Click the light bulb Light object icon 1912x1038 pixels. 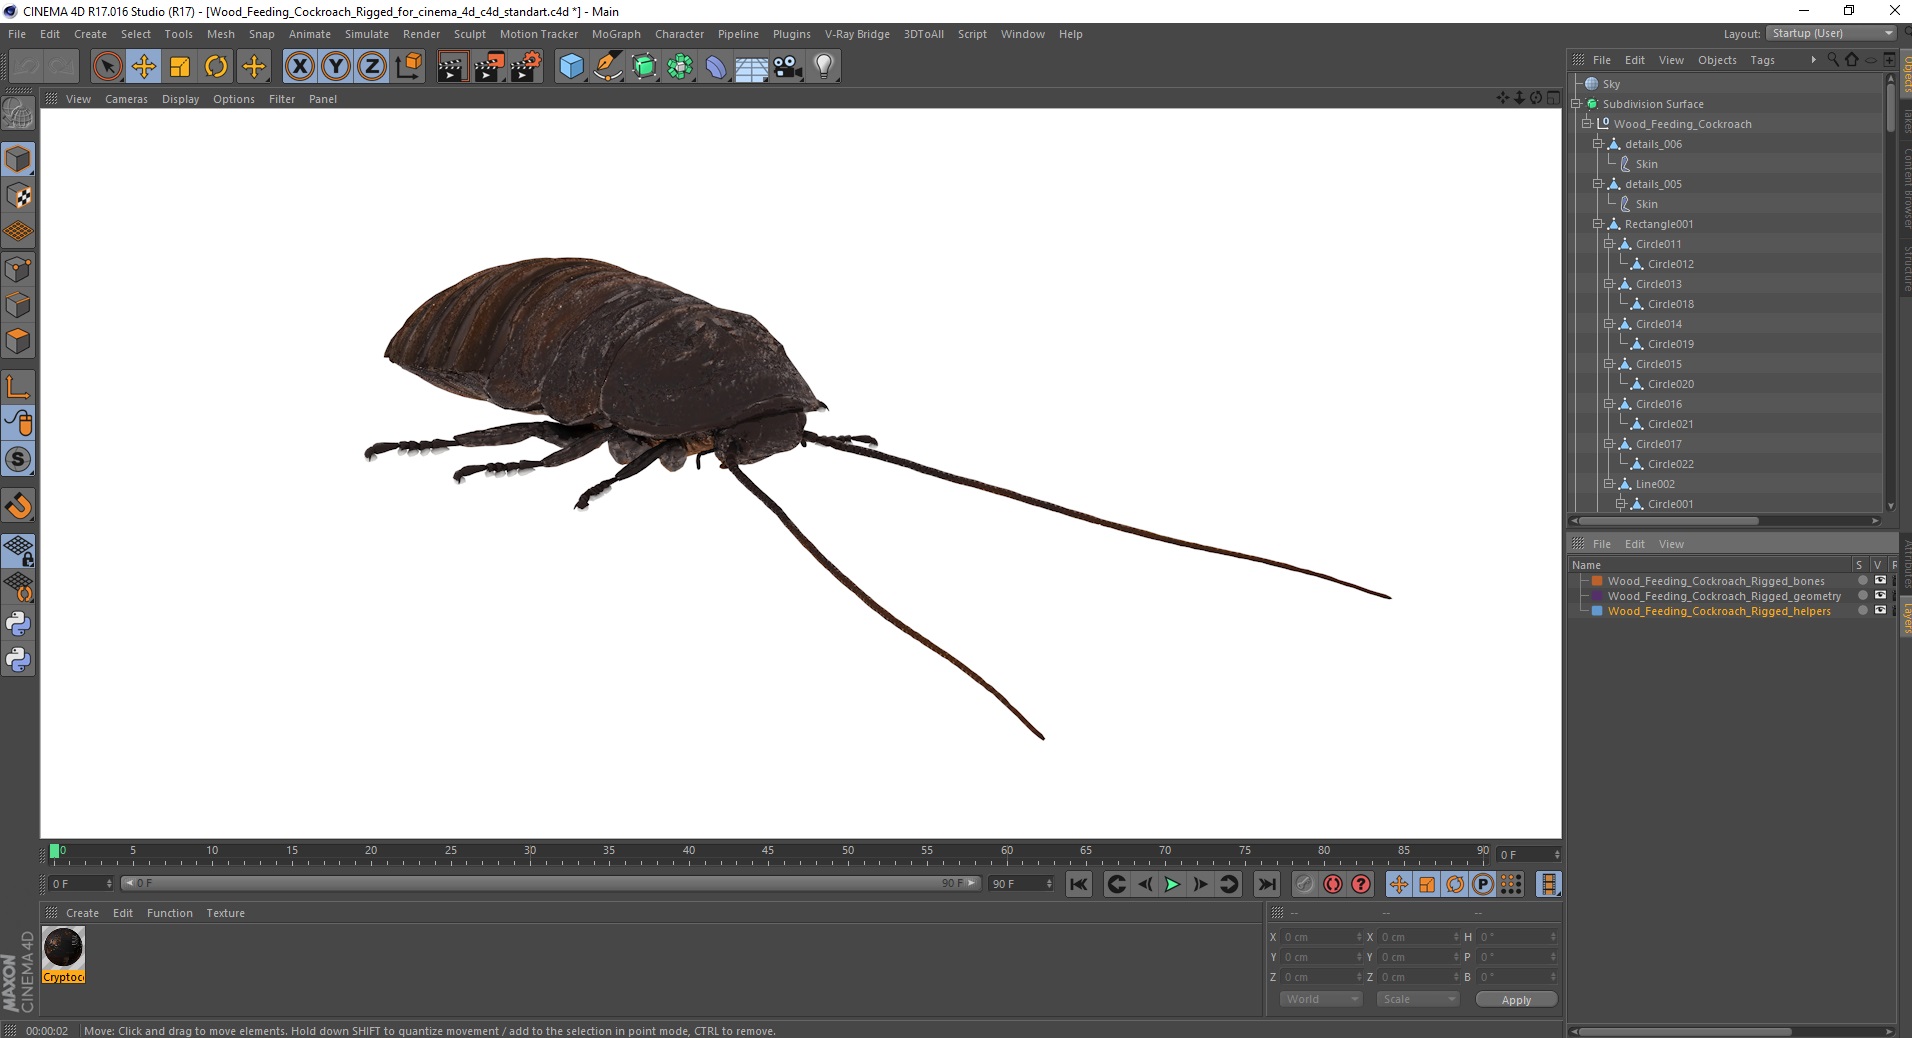pyautogui.click(x=824, y=67)
